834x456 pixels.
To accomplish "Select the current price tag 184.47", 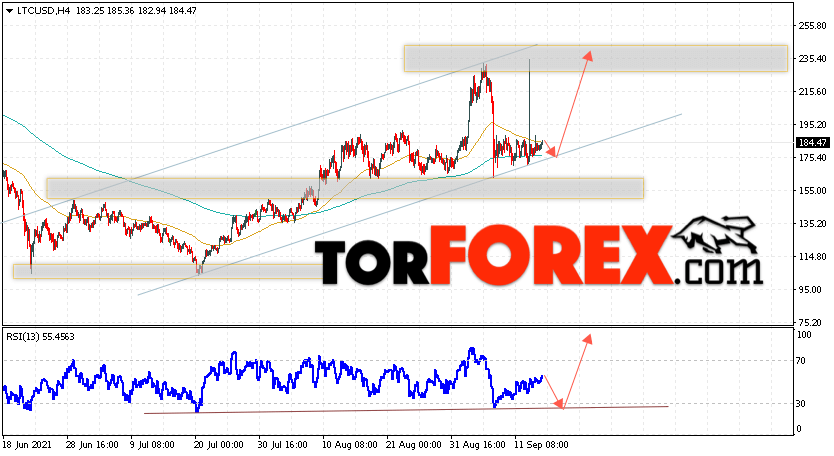I will click(x=812, y=143).
